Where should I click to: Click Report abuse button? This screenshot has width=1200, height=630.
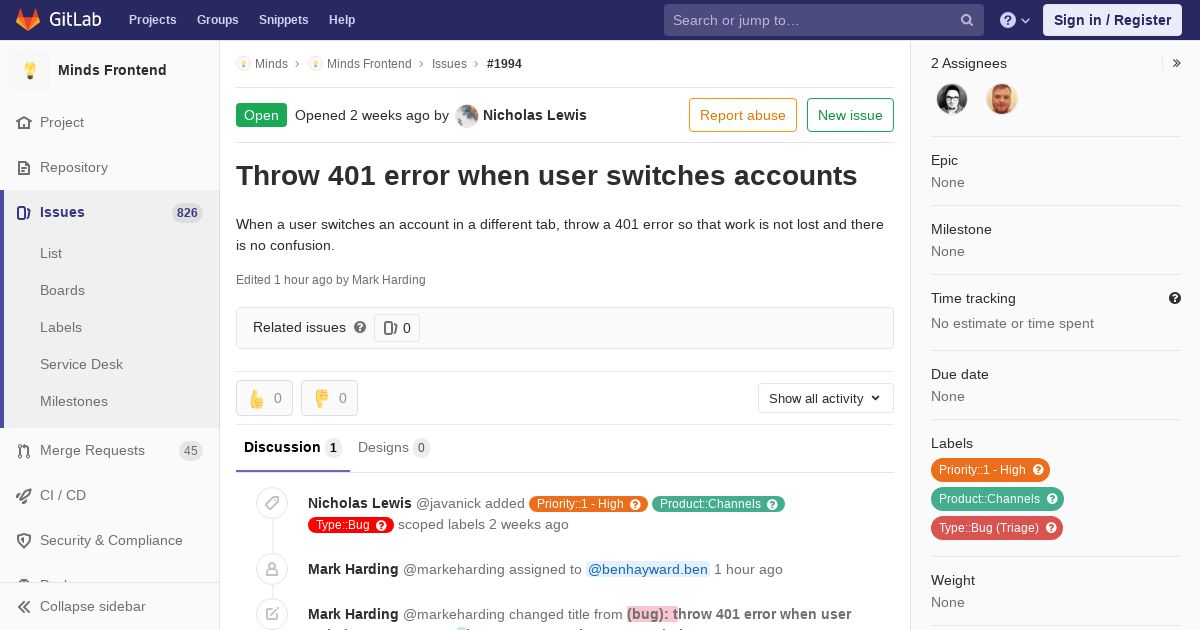pyautogui.click(x=743, y=115)
